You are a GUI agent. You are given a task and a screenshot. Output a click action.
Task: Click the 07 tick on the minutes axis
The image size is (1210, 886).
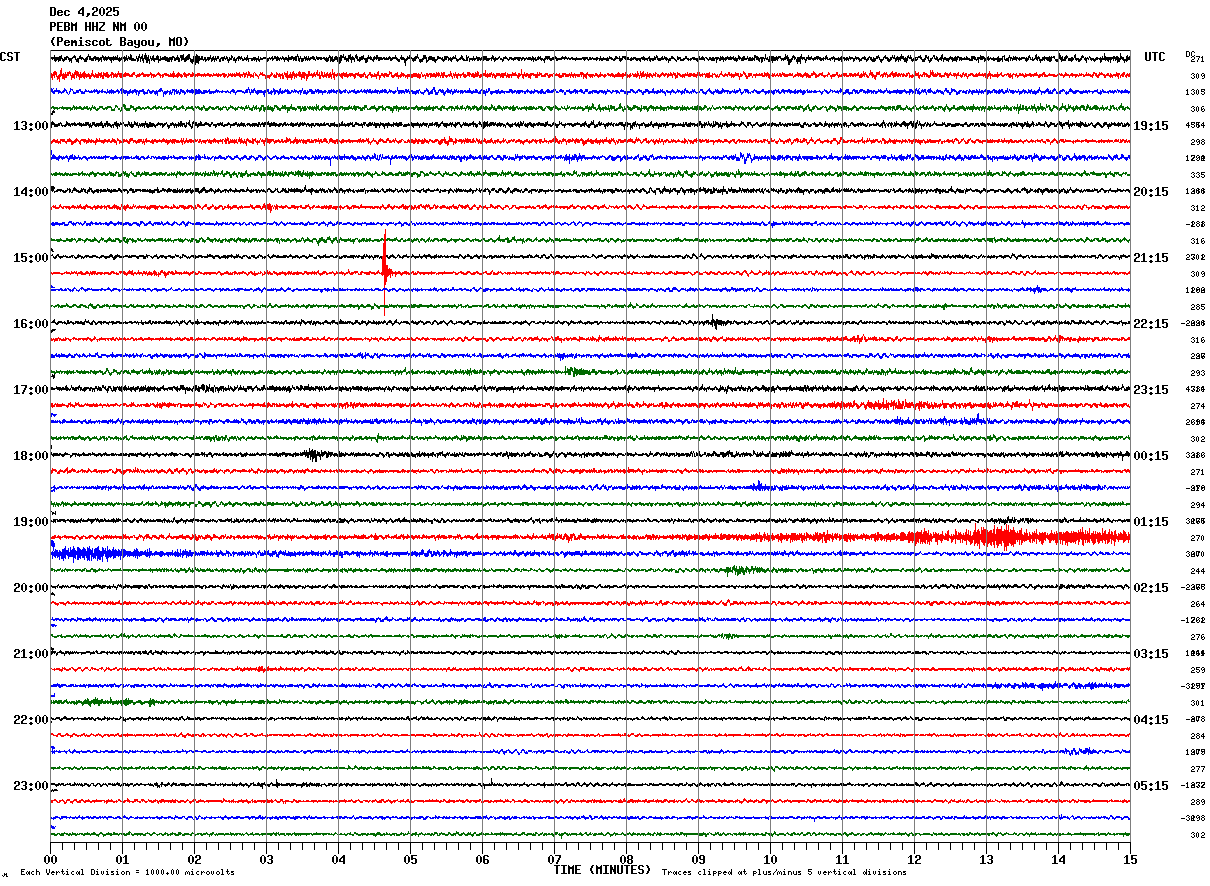pyautogui.click(x=554, y=859)
